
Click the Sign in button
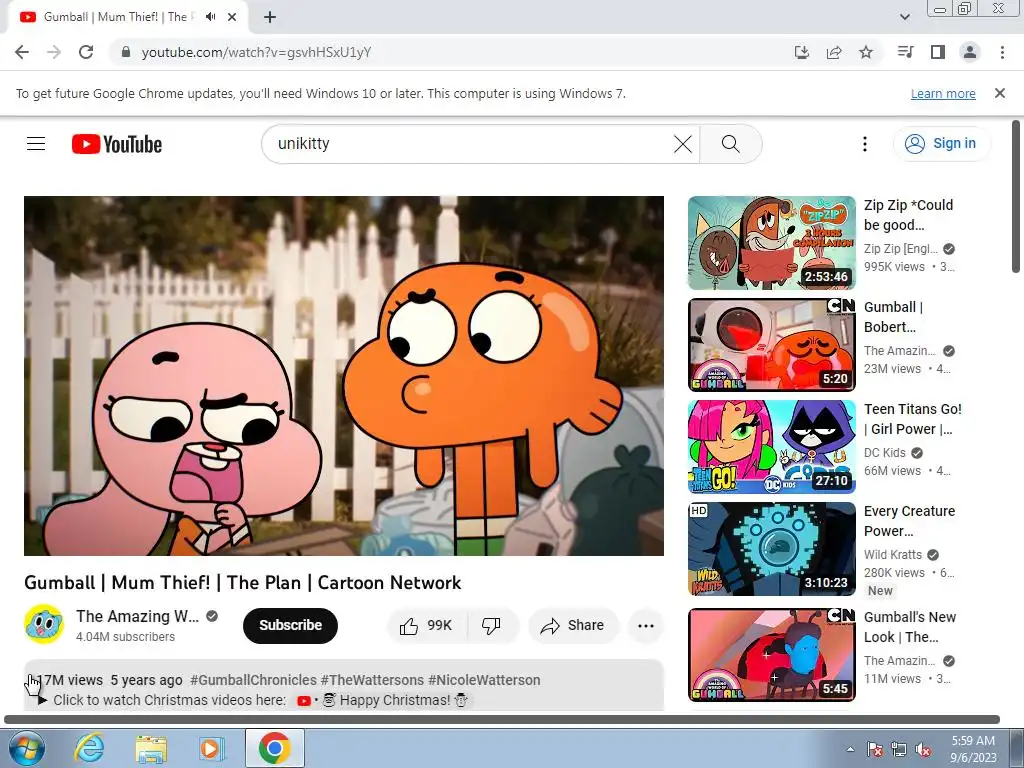click(941, 144)
